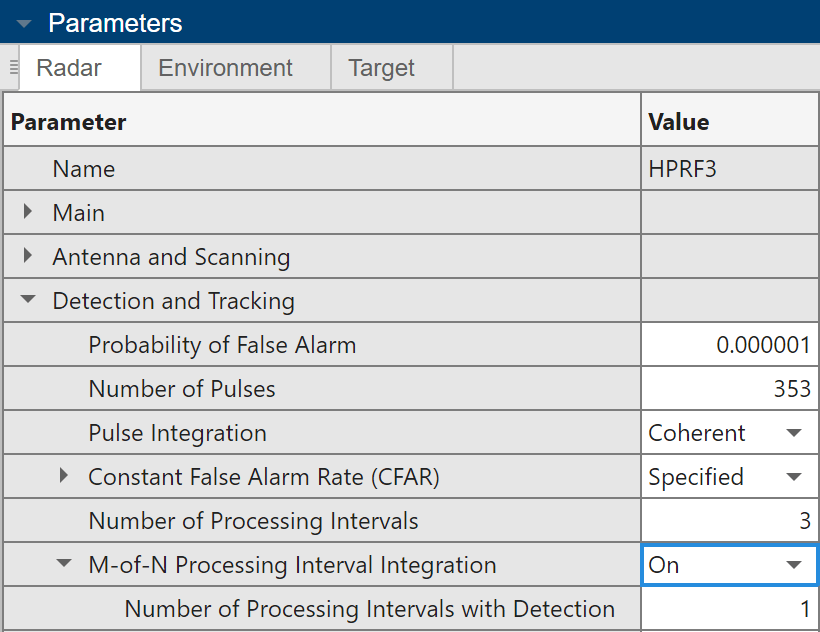820x632 pixels.
Task: Click the Processing Intervals with Detection value
Action: [x=728, y=609]
